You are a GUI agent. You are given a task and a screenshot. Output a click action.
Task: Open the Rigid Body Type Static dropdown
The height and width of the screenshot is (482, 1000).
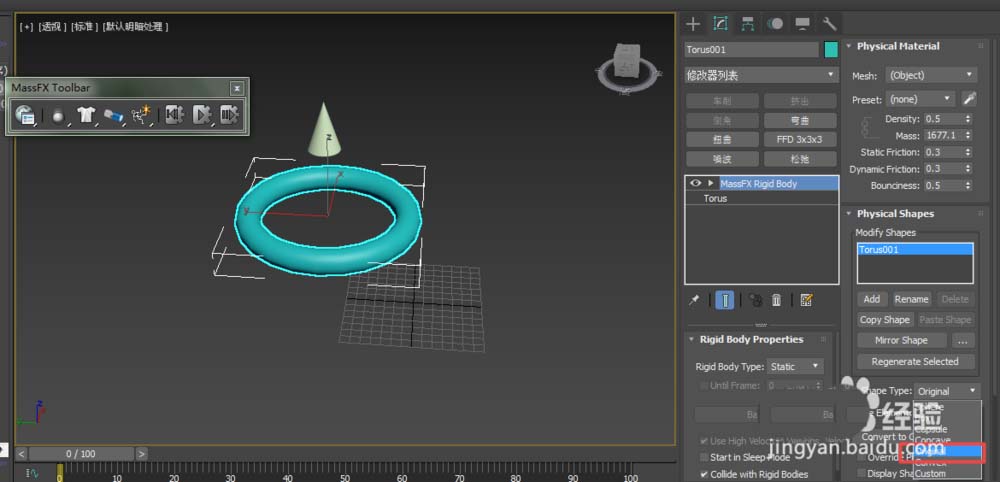(795, 367)
